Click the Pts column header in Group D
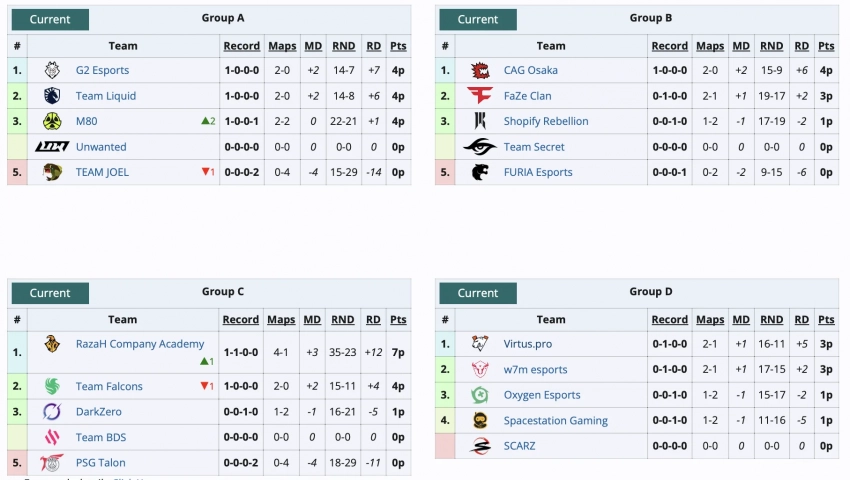850x480 pixels. point(826,320)
